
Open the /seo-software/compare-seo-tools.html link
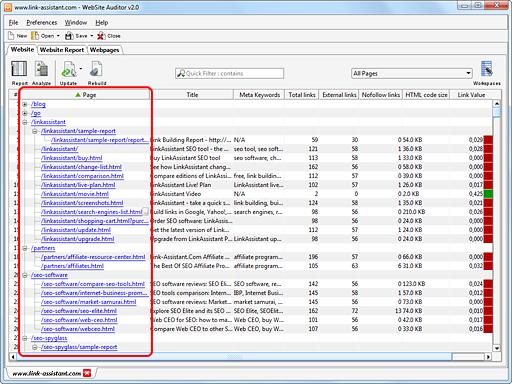tap(93, 284)
